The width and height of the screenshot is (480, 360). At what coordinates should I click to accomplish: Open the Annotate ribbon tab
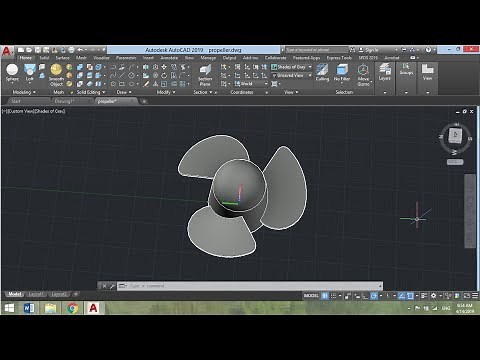[x=169, y=58]
